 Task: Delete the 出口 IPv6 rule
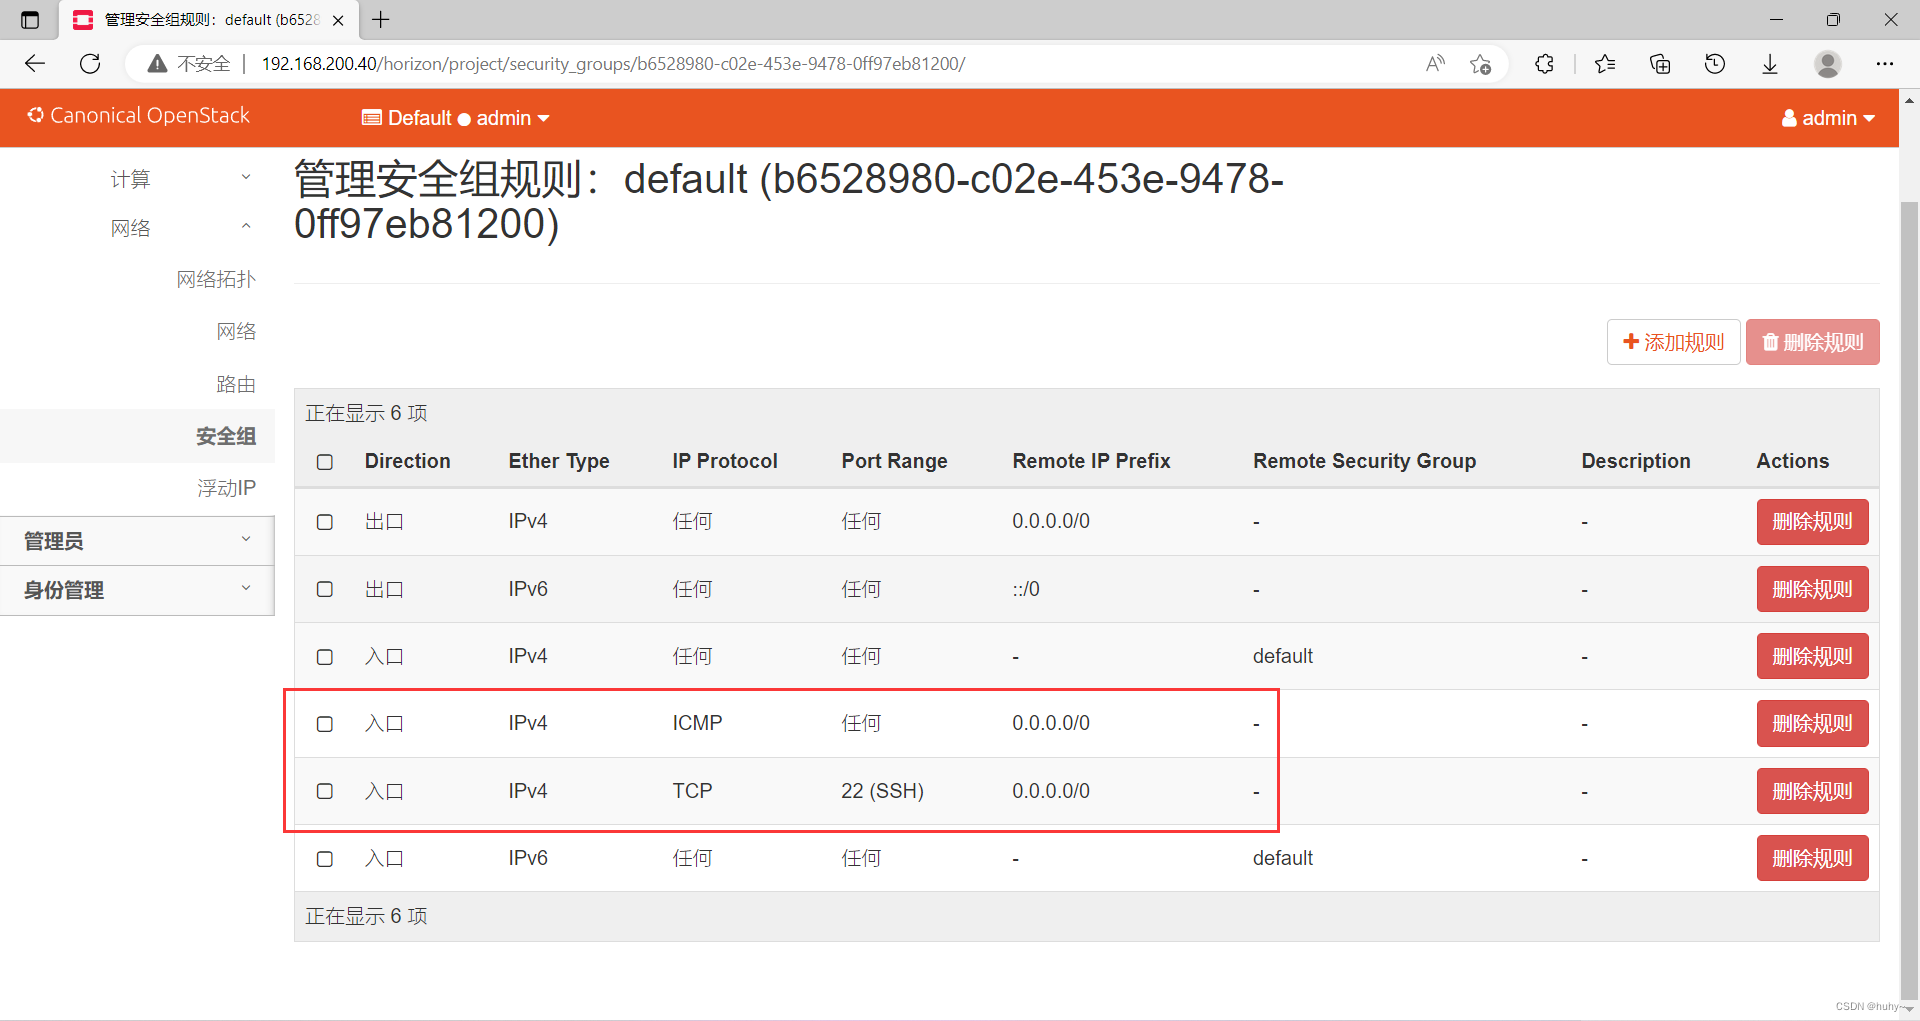tap(1813, 589)
